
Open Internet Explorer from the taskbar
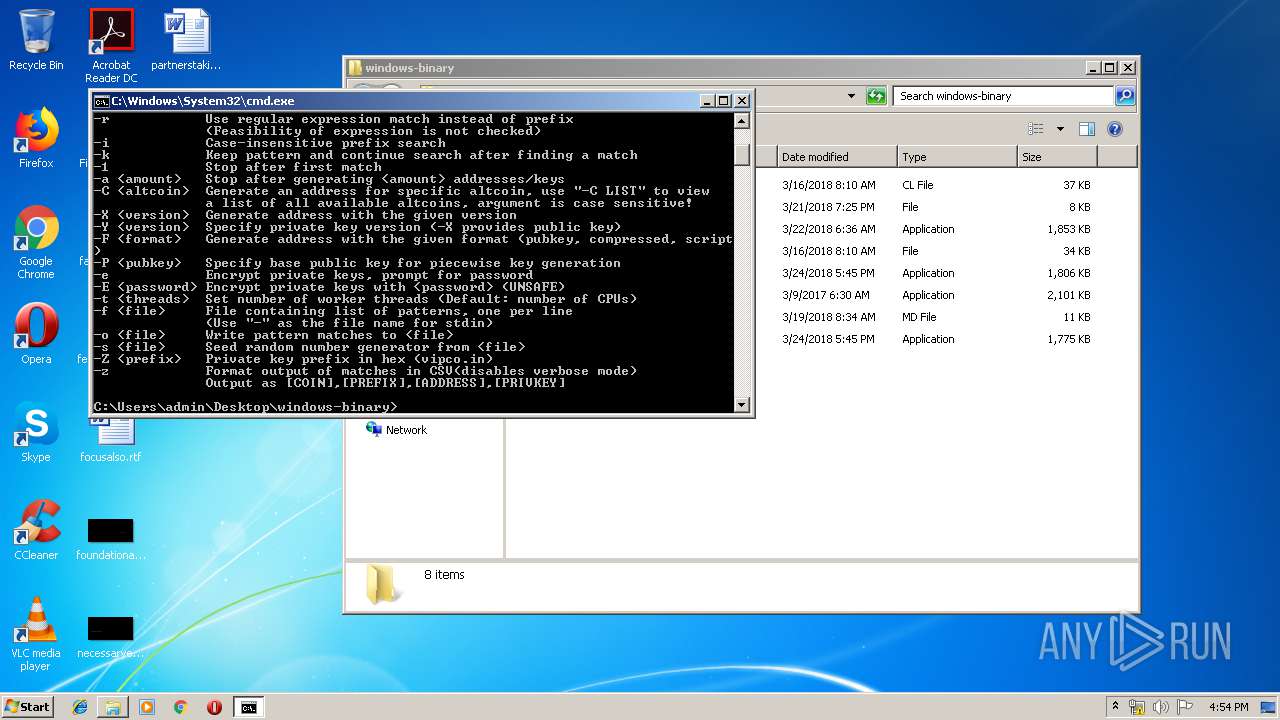point(80,707)
